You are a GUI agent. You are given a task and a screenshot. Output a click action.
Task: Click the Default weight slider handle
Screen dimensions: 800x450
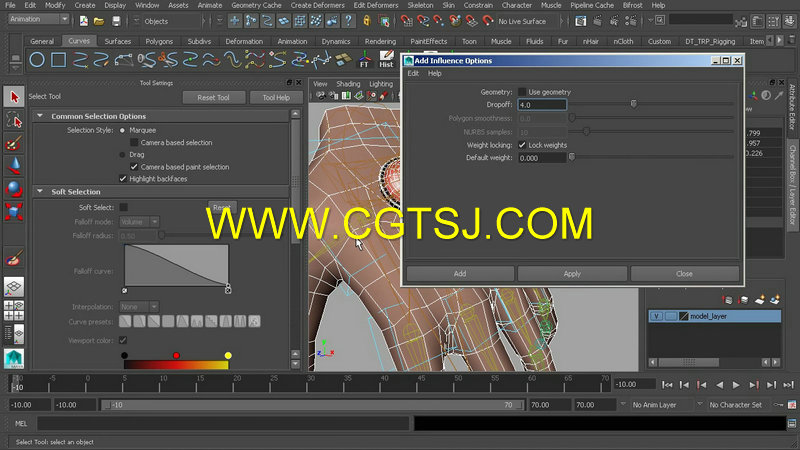pyautogui.click(x=572, y=157)
